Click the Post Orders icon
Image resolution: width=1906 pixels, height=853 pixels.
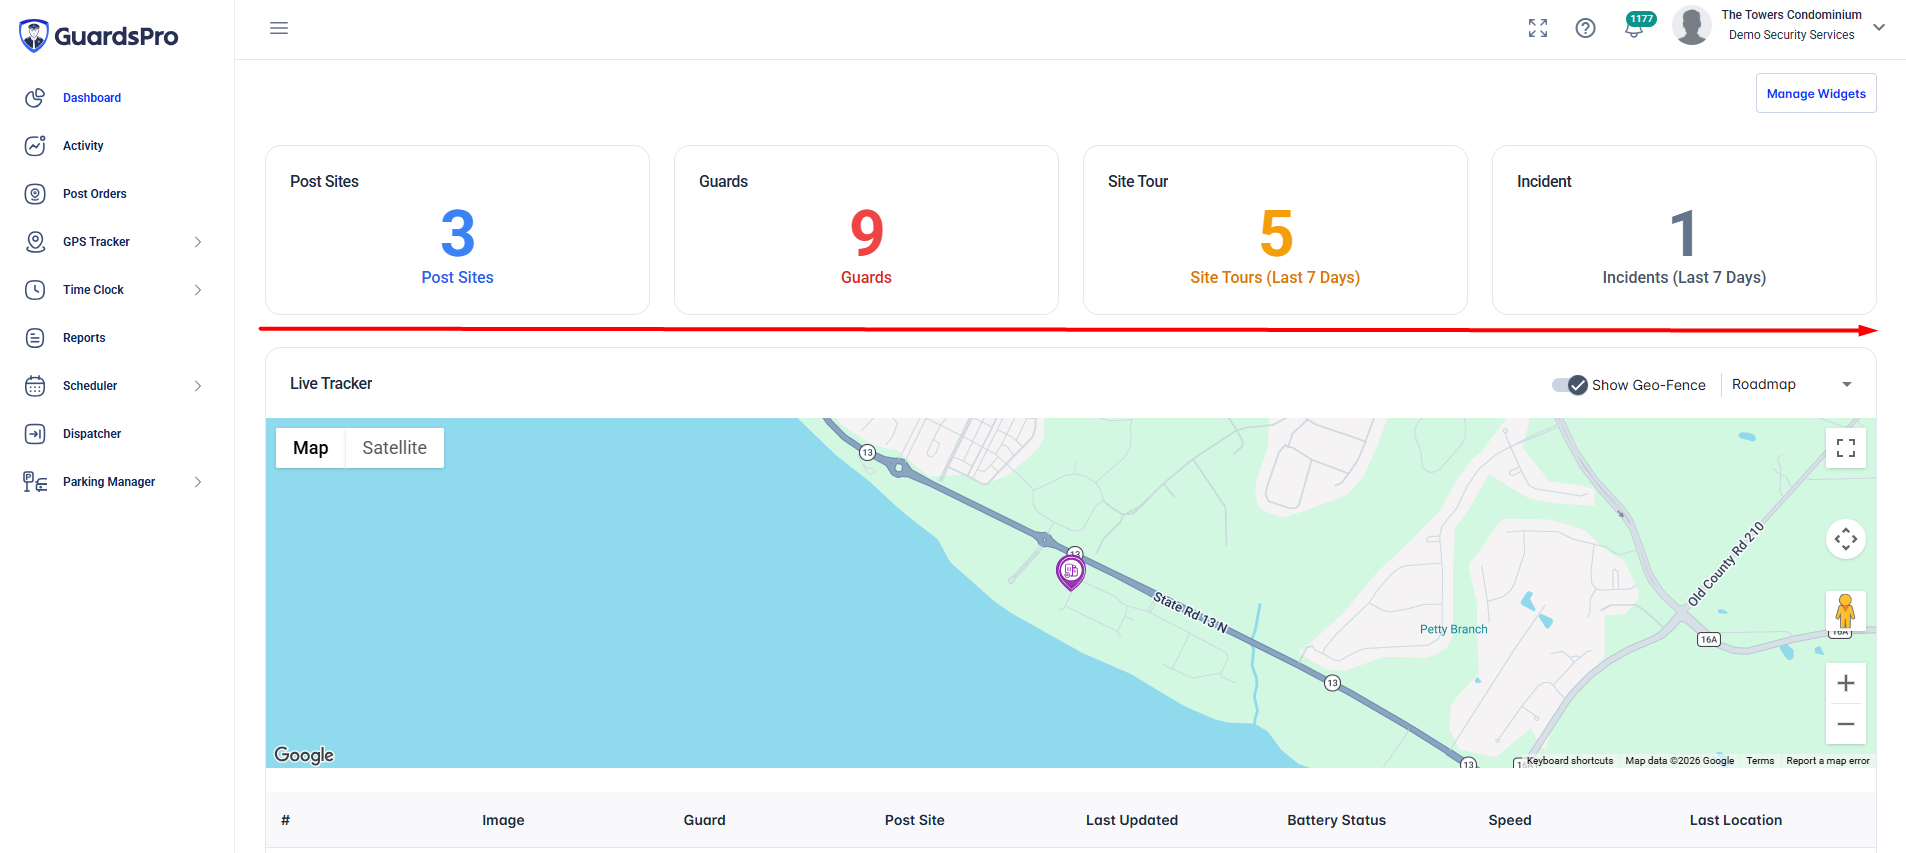pos(35,194)
